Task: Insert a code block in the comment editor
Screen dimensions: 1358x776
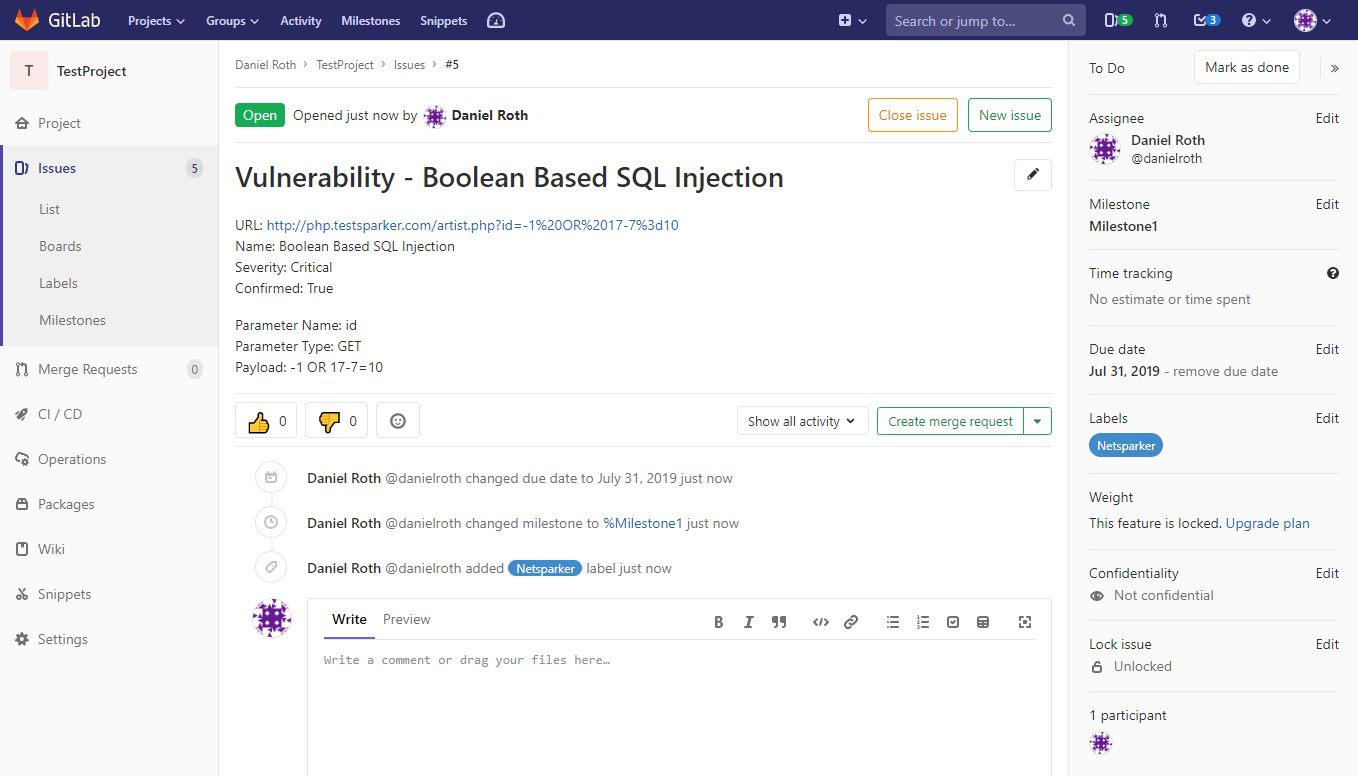Action: pyautogui.click(x=820, y=621)
